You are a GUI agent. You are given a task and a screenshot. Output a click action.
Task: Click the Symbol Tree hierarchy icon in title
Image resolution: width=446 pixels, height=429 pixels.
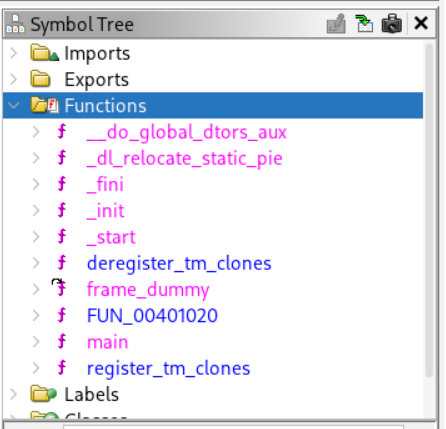coord(15,24)
